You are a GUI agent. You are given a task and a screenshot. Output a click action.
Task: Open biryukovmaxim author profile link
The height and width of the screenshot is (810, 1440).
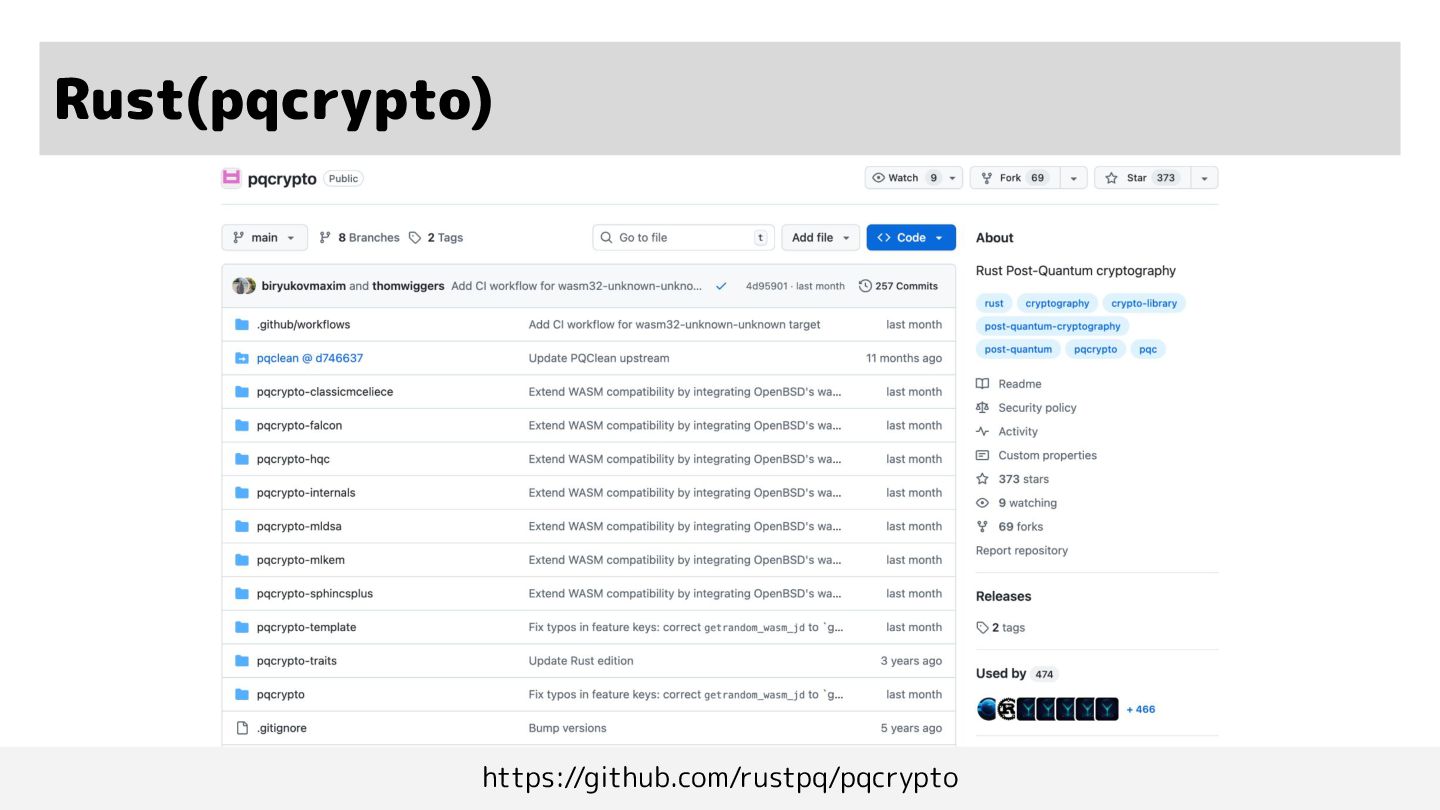click(304, 286)
